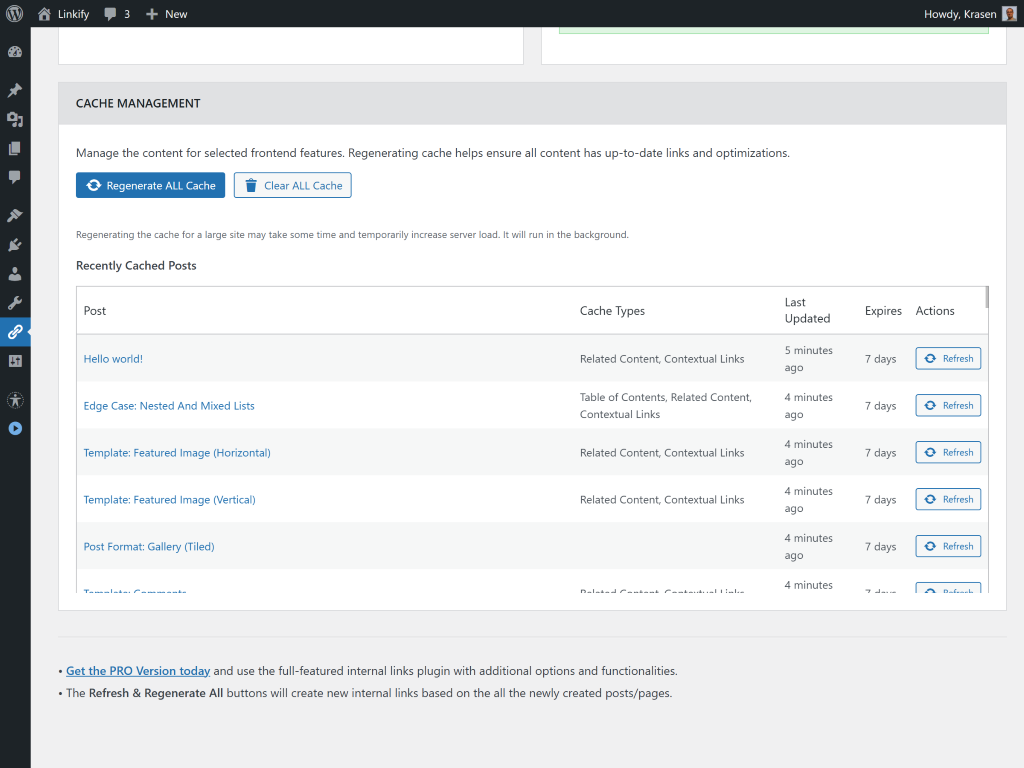The width and height of the screenshot is (1024, 768).
Task: Open the New item menu in admin bar
Action: point(166,13)
